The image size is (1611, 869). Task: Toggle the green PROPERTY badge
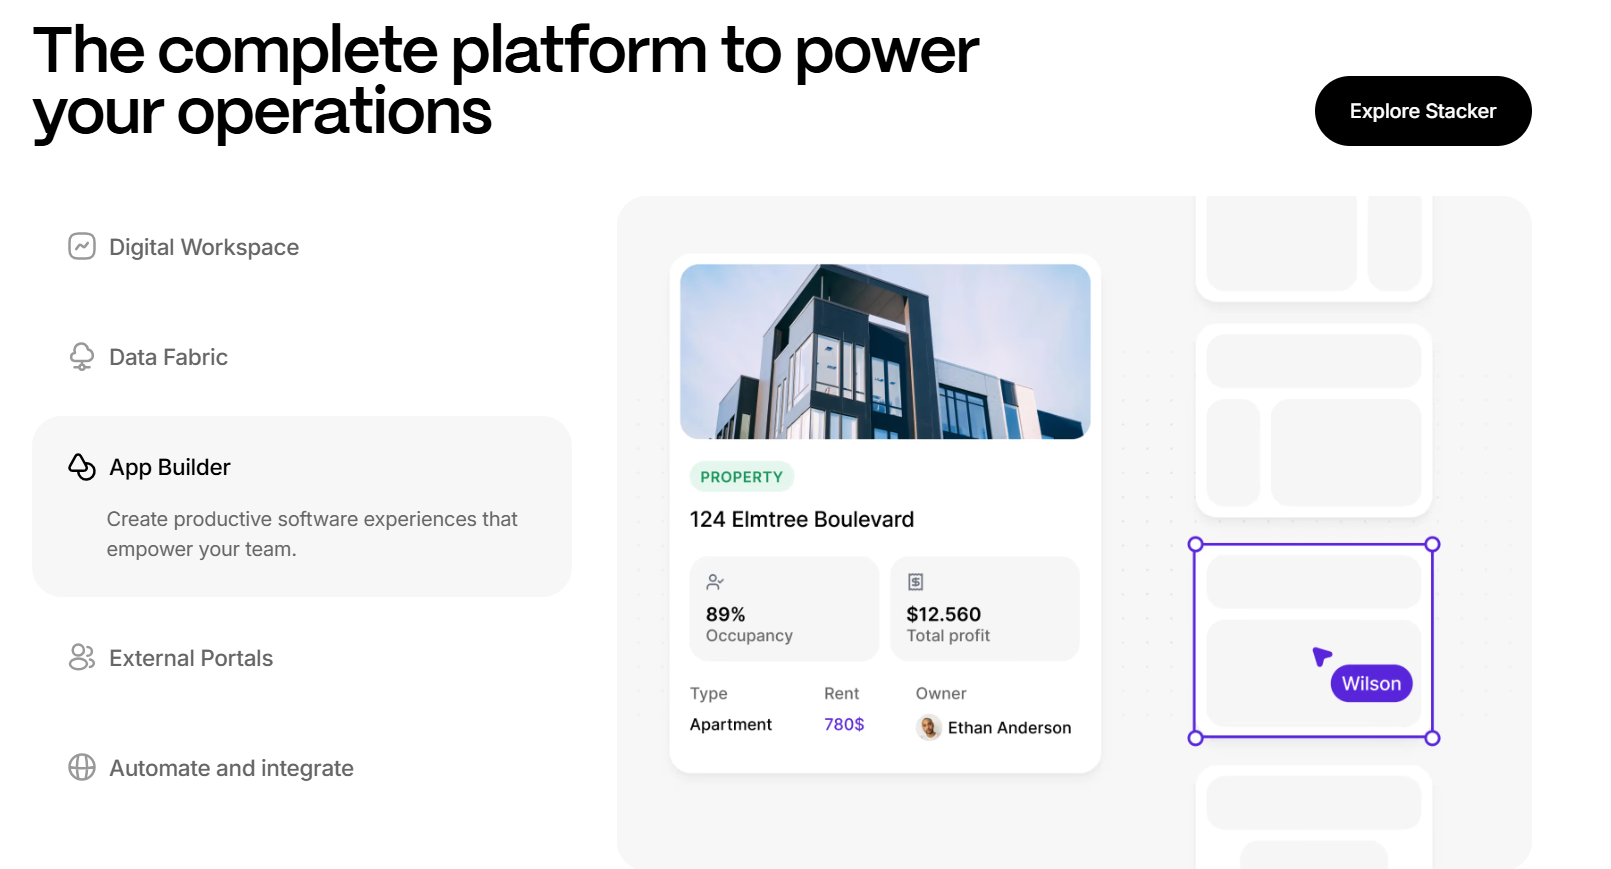(741, 477)
